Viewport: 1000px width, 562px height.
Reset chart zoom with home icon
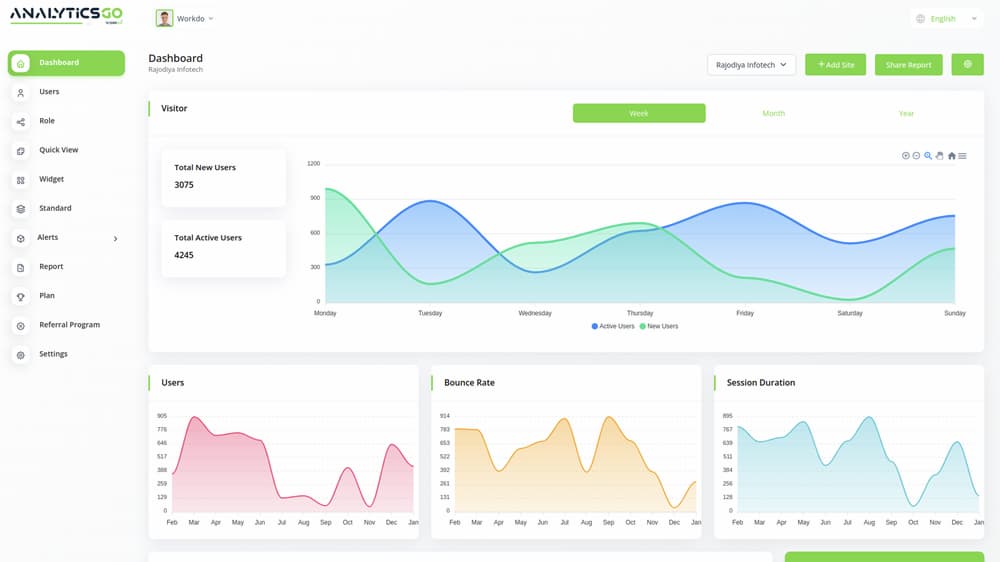[952, 156]
